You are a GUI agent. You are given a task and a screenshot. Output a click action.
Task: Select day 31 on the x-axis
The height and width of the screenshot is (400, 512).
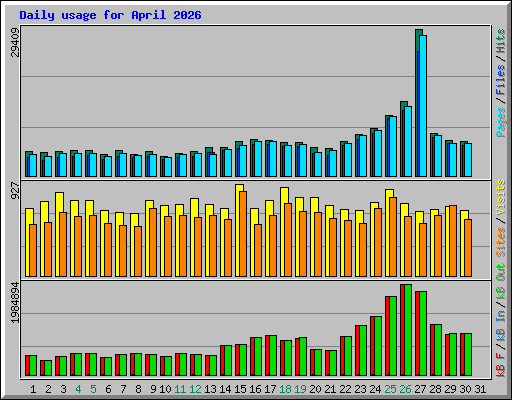point(480,389)
